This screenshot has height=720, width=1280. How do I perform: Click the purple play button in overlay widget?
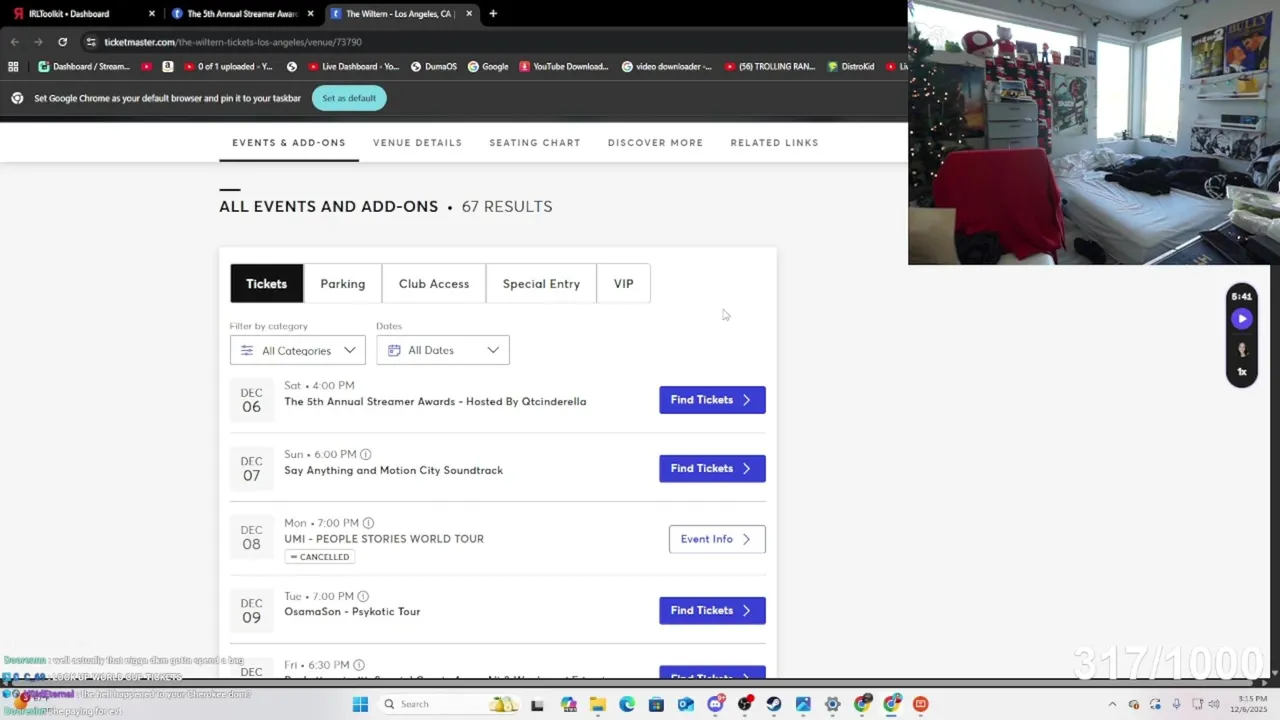[1242, 319]
